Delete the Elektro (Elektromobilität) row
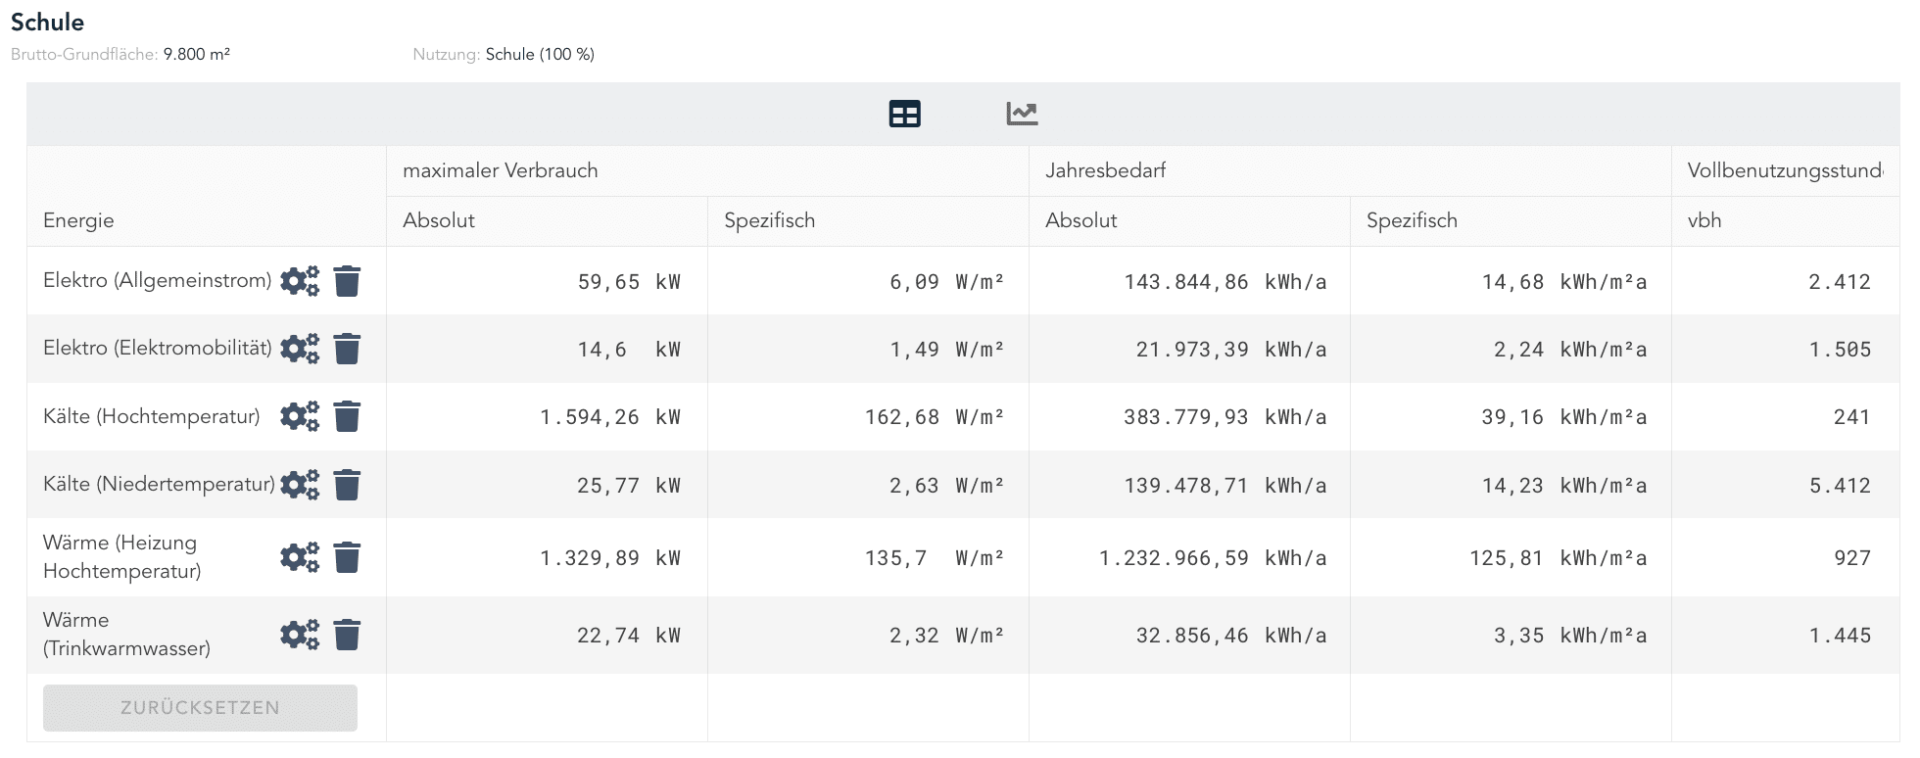The width and height of the screenshot is (1920, 758). (347, 349)
